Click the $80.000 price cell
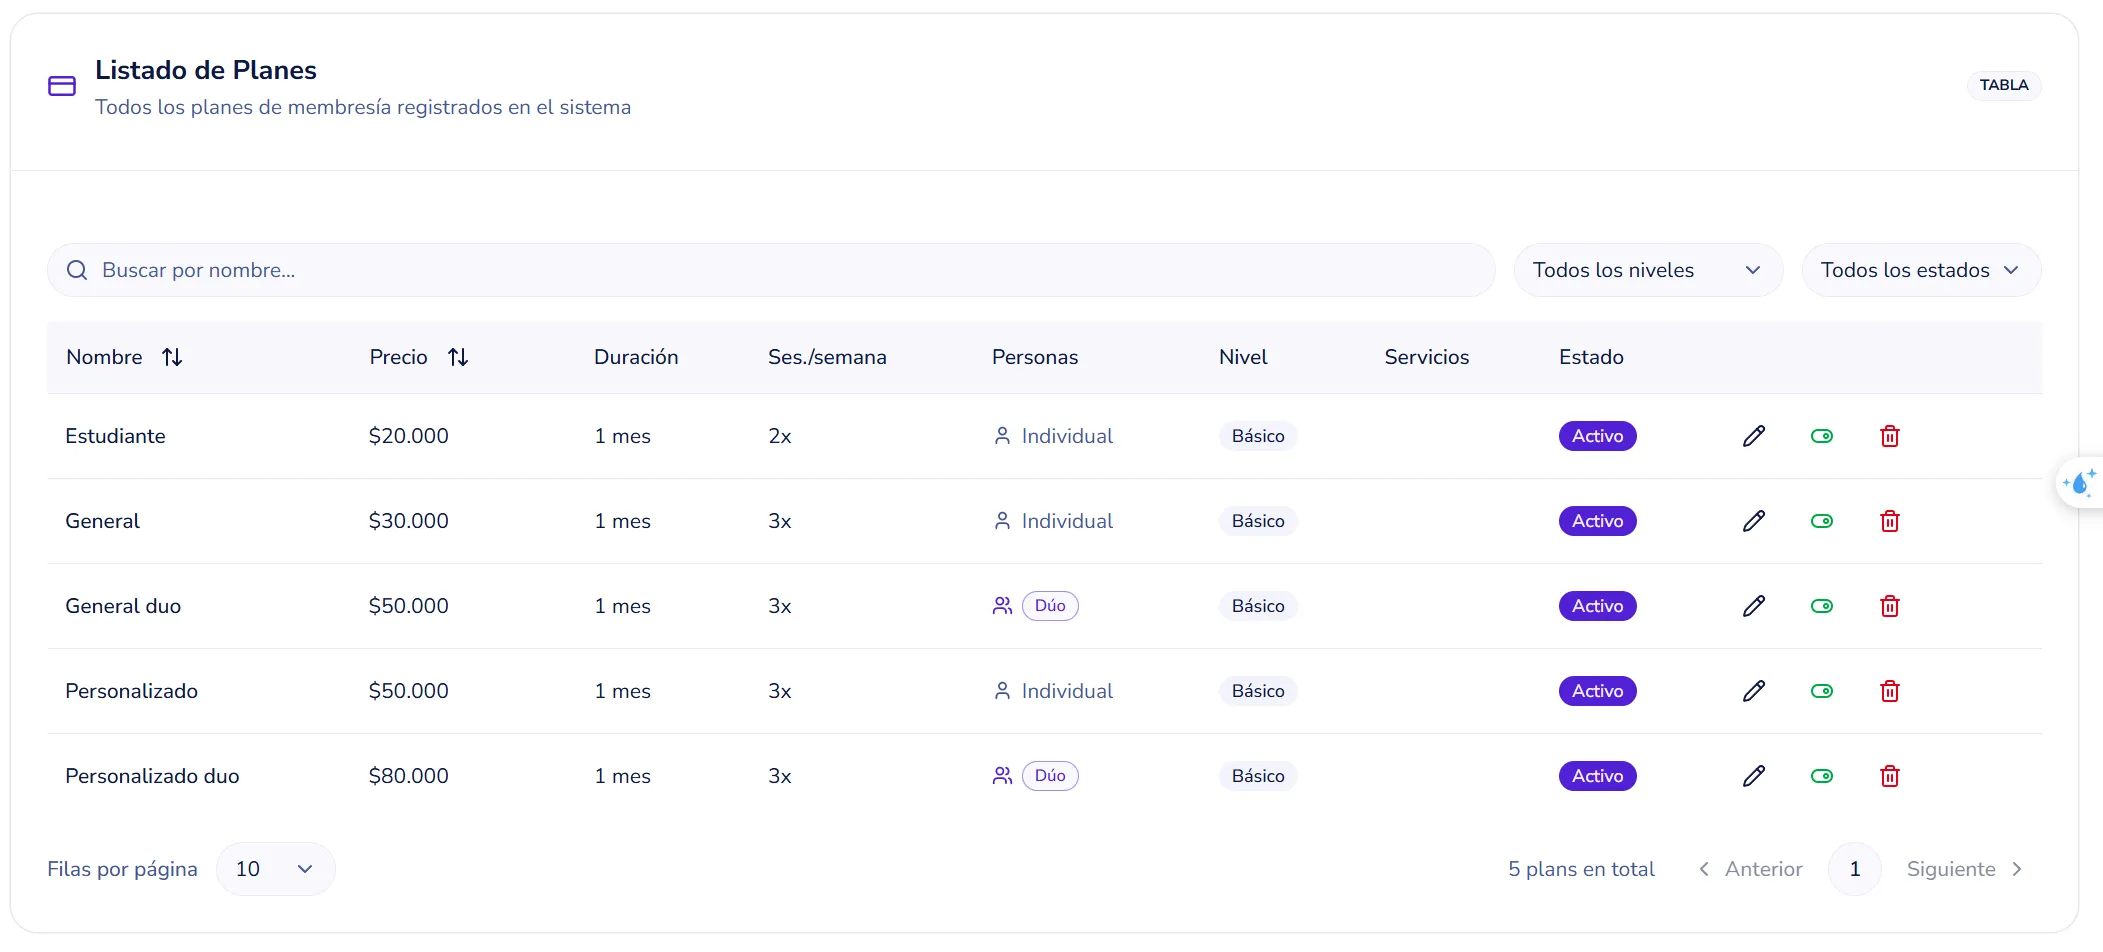The height and width of the screenshot is (952, 2103). coord(408,776)
